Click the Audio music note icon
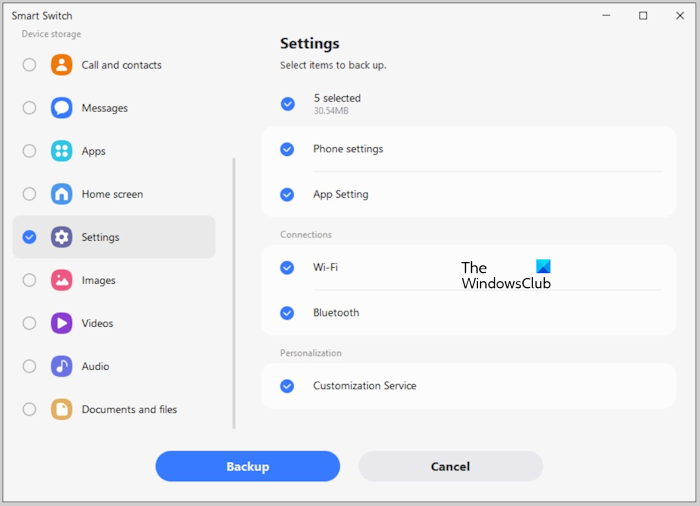Image resolution: width=700 pixels, height=506 pixels. (x=62, y=366)
